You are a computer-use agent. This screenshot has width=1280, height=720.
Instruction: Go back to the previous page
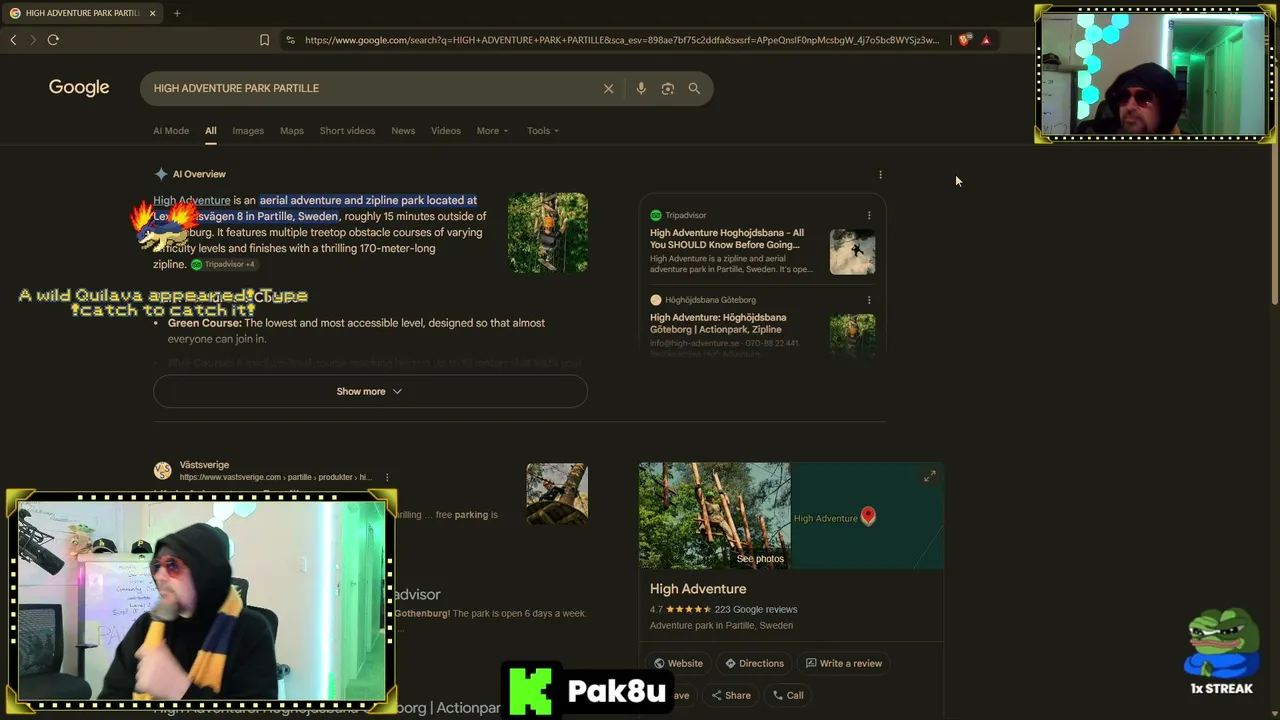(x=13, y=40)
